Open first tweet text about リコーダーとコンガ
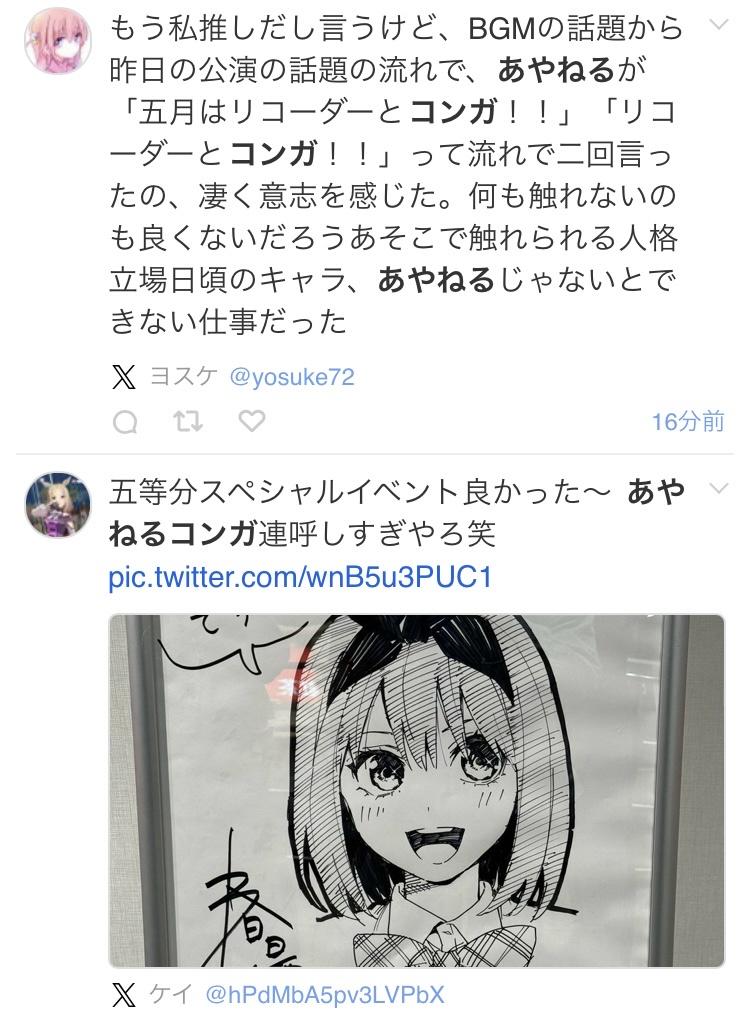Screen dimensions: 750x1018 396,174
